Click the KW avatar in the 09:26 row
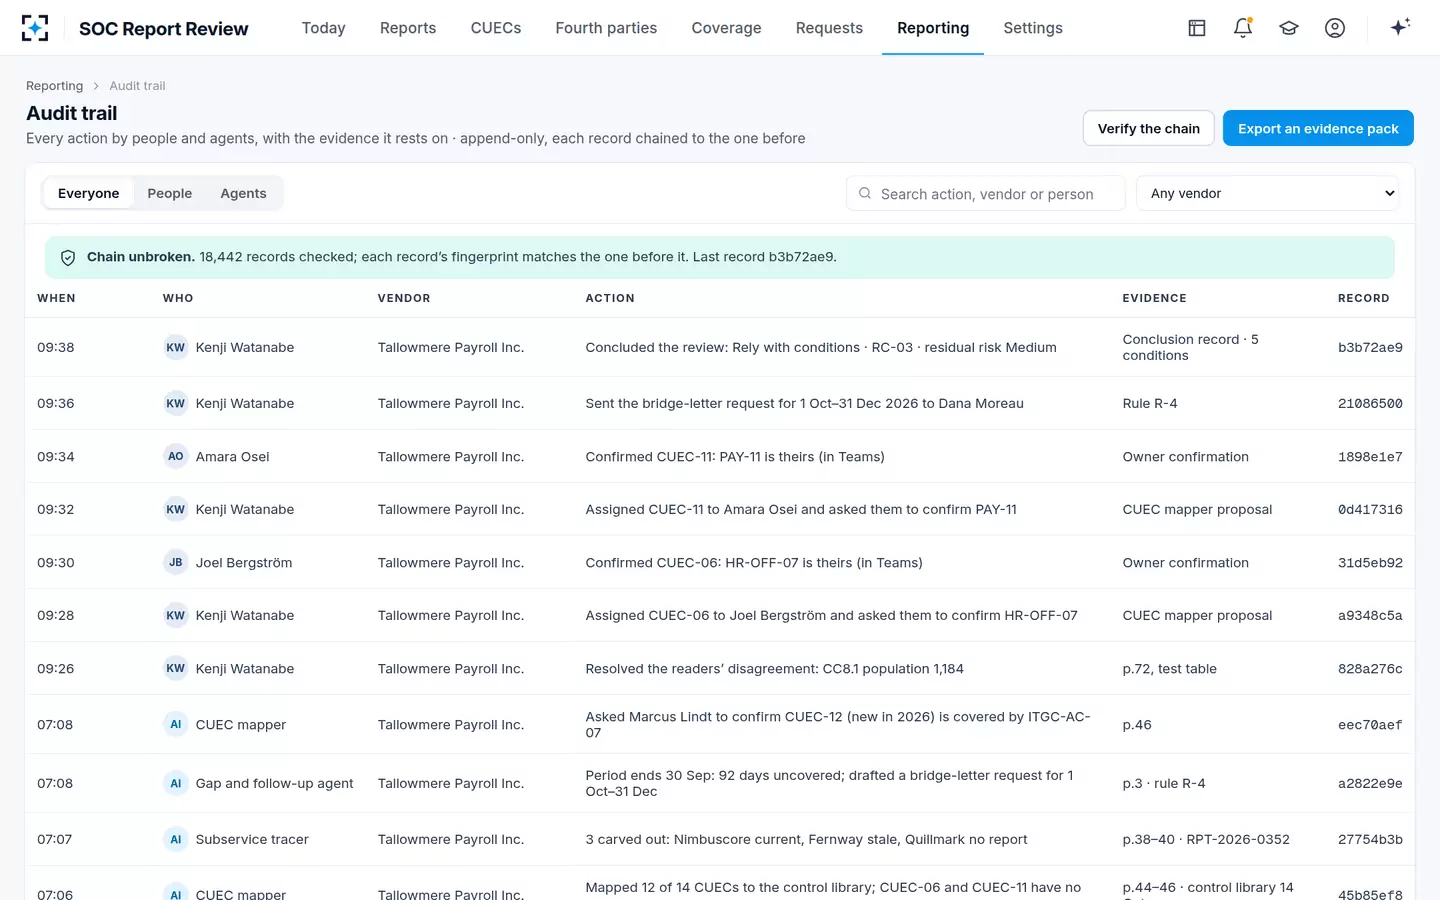The height and width of the screenshot is (900, 1440). pos(176,668)
